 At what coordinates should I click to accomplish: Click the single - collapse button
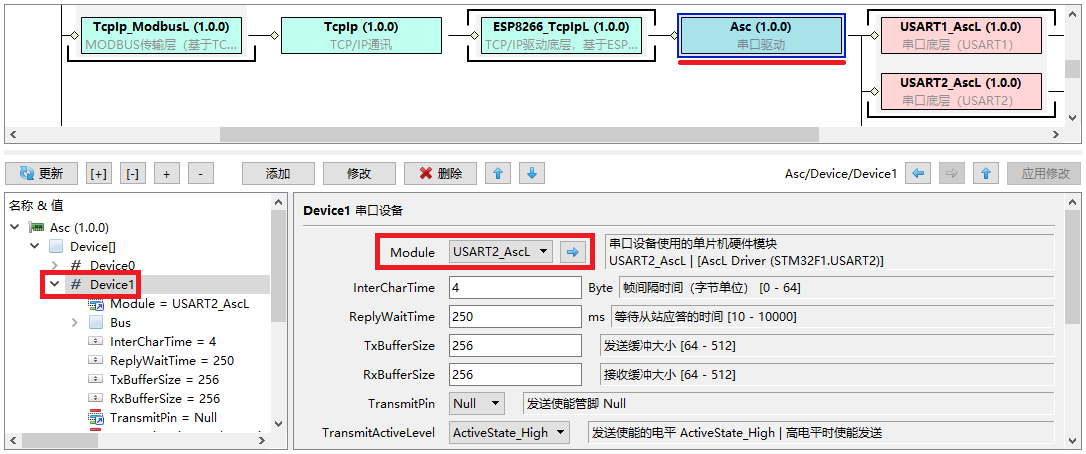200,173
